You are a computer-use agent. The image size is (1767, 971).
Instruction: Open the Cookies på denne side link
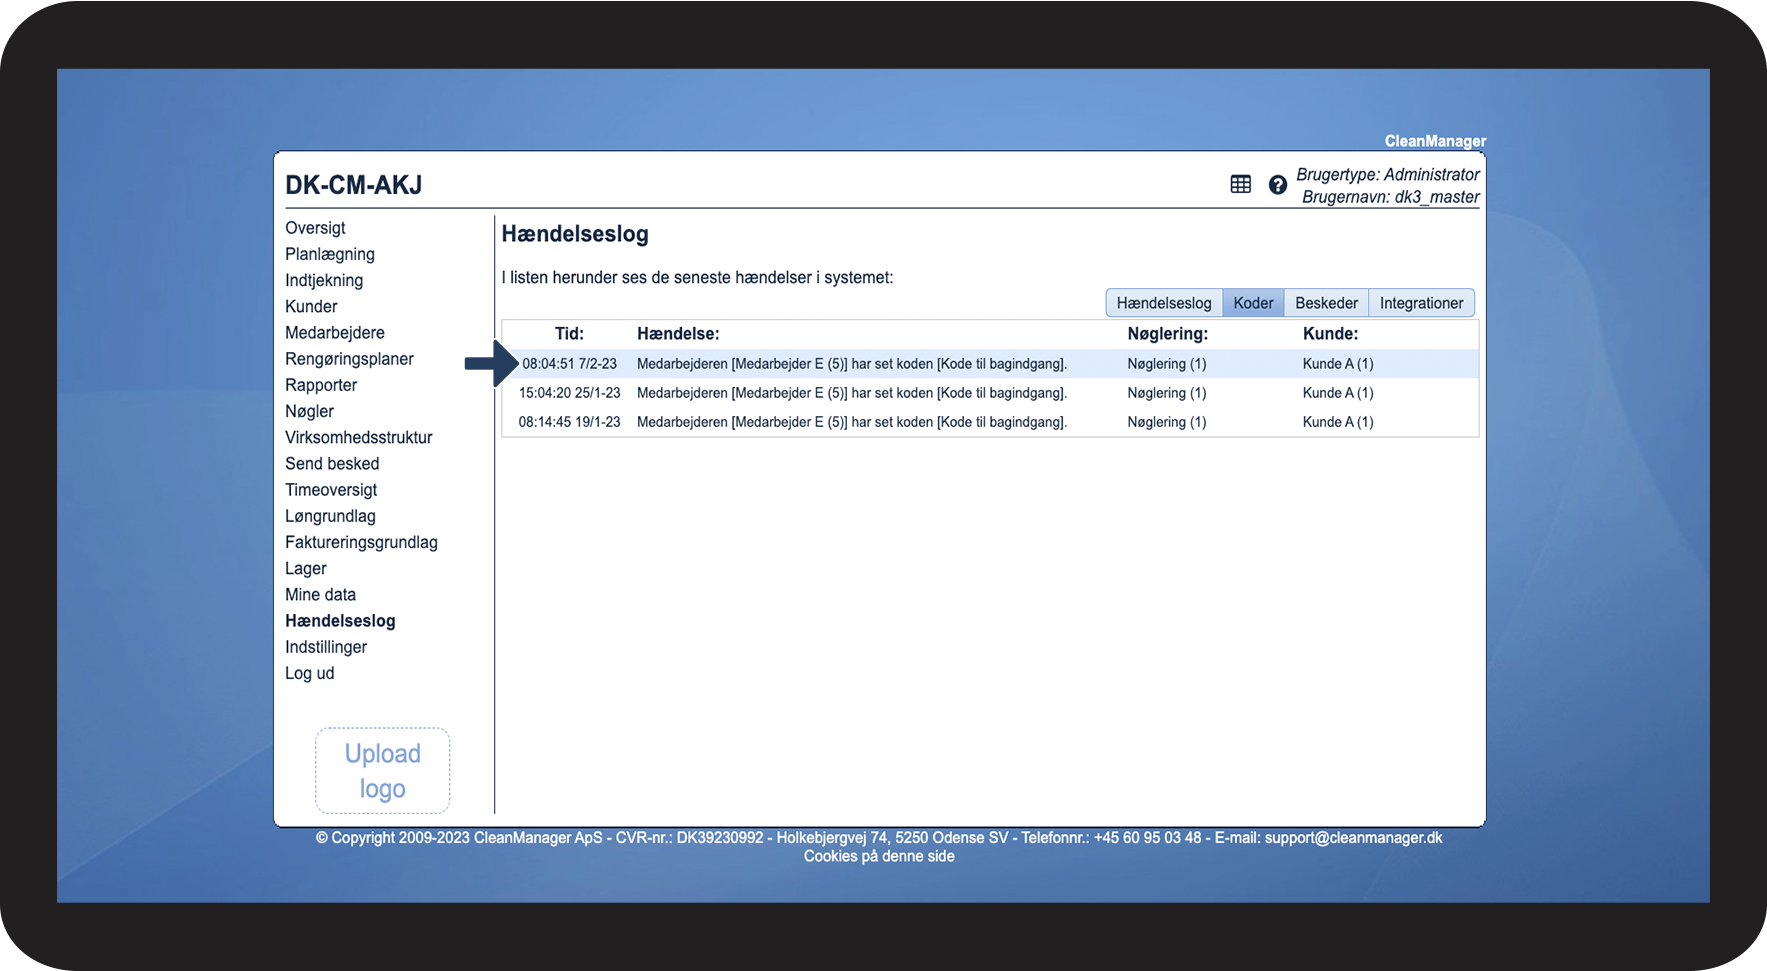coord(879,856)
